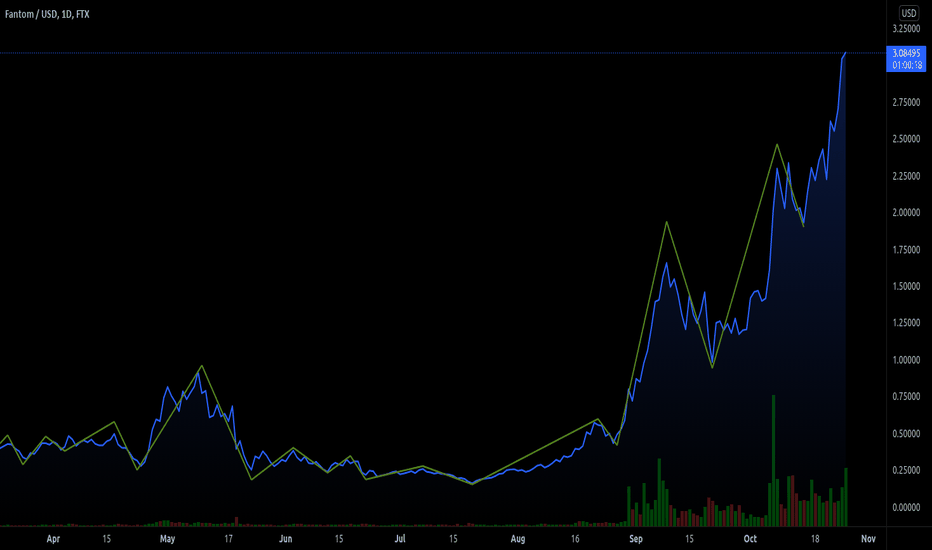This screenshot has height=550, width=932.
Task: Click the 2.75000 price axis label
Action: [906, 102]
